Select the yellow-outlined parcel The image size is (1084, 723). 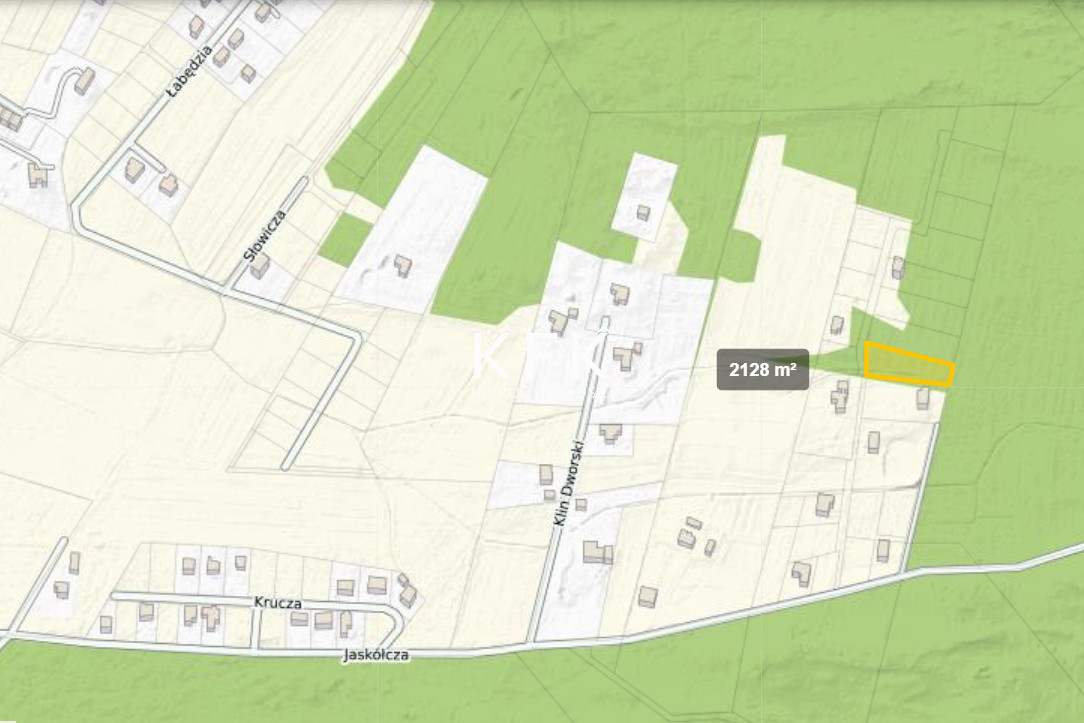pyautogui.click(x=908, y=365)
